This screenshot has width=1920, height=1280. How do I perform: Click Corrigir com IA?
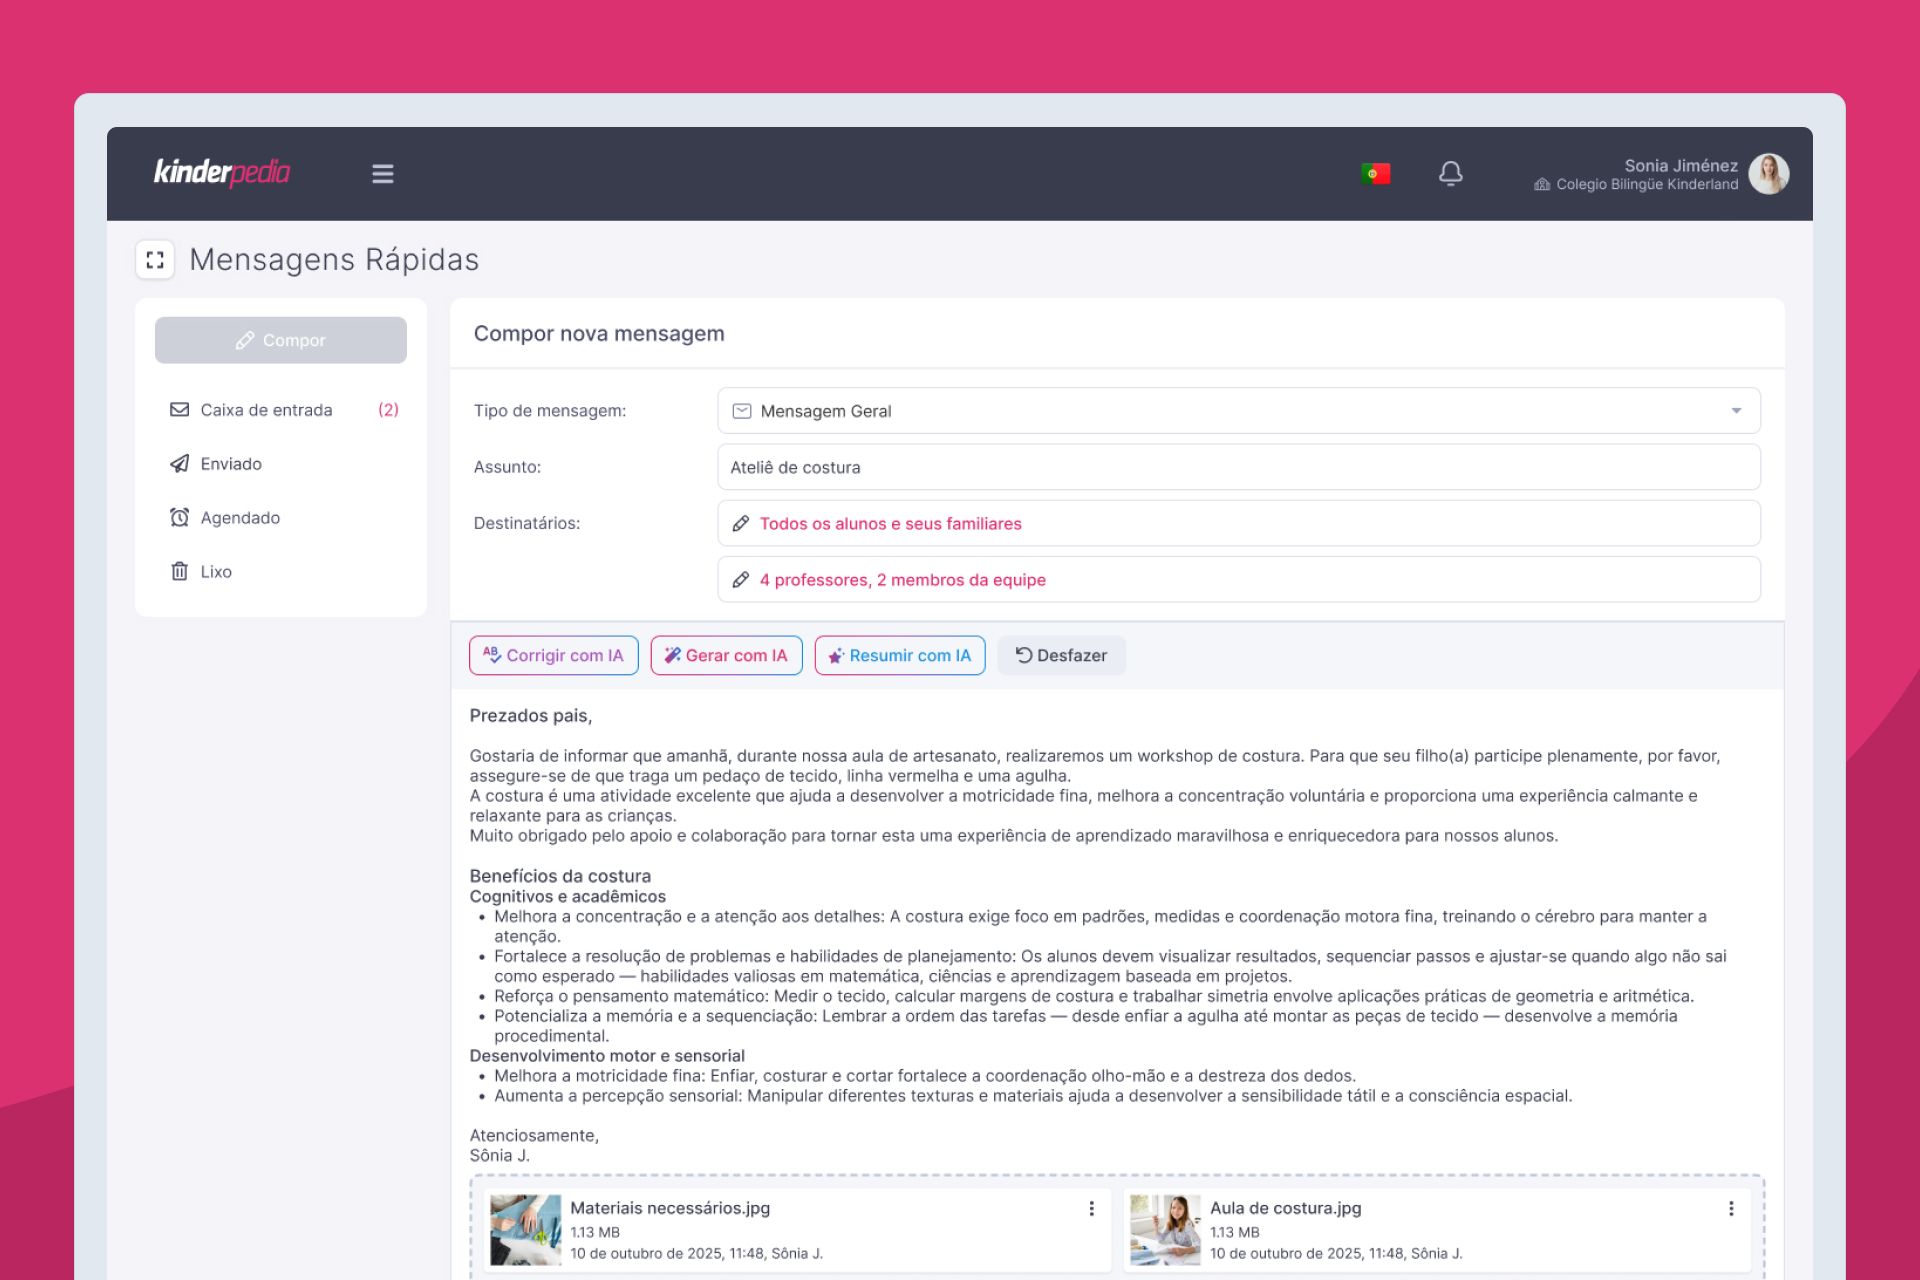coord(553,656)
